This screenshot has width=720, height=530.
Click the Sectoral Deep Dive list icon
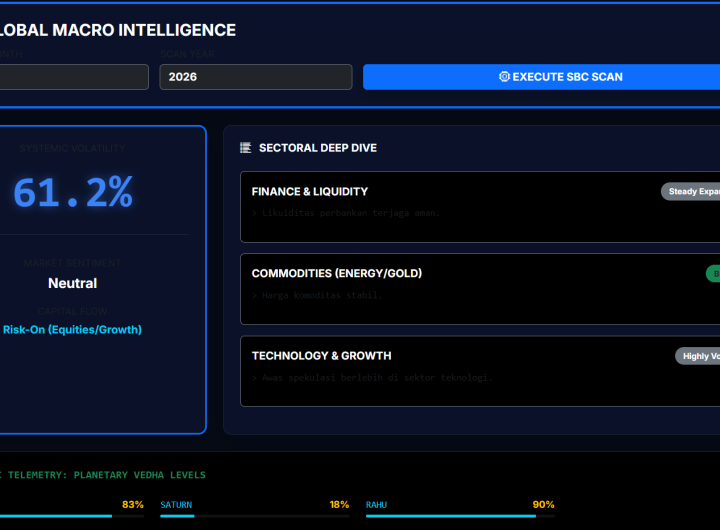[246, 148]
